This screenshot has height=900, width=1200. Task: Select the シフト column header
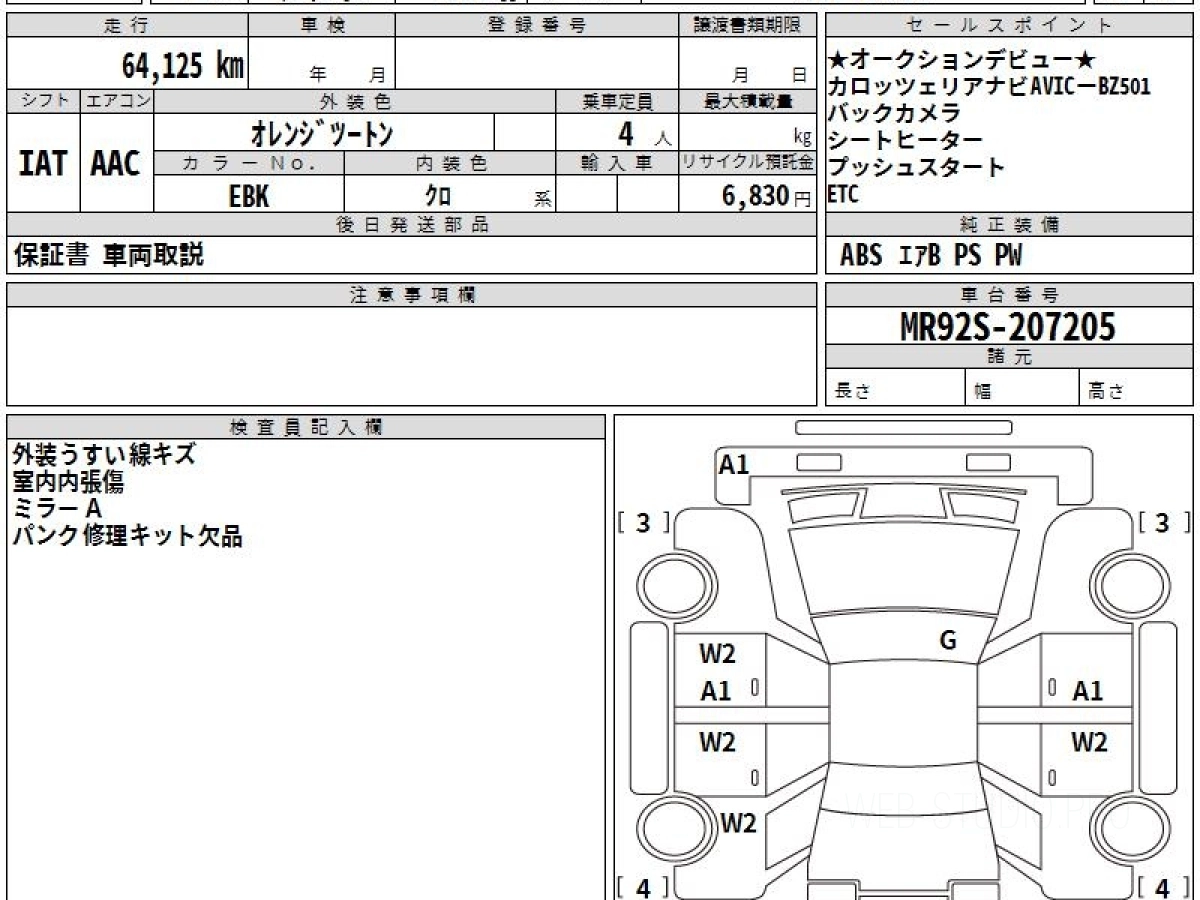point(43,101)
